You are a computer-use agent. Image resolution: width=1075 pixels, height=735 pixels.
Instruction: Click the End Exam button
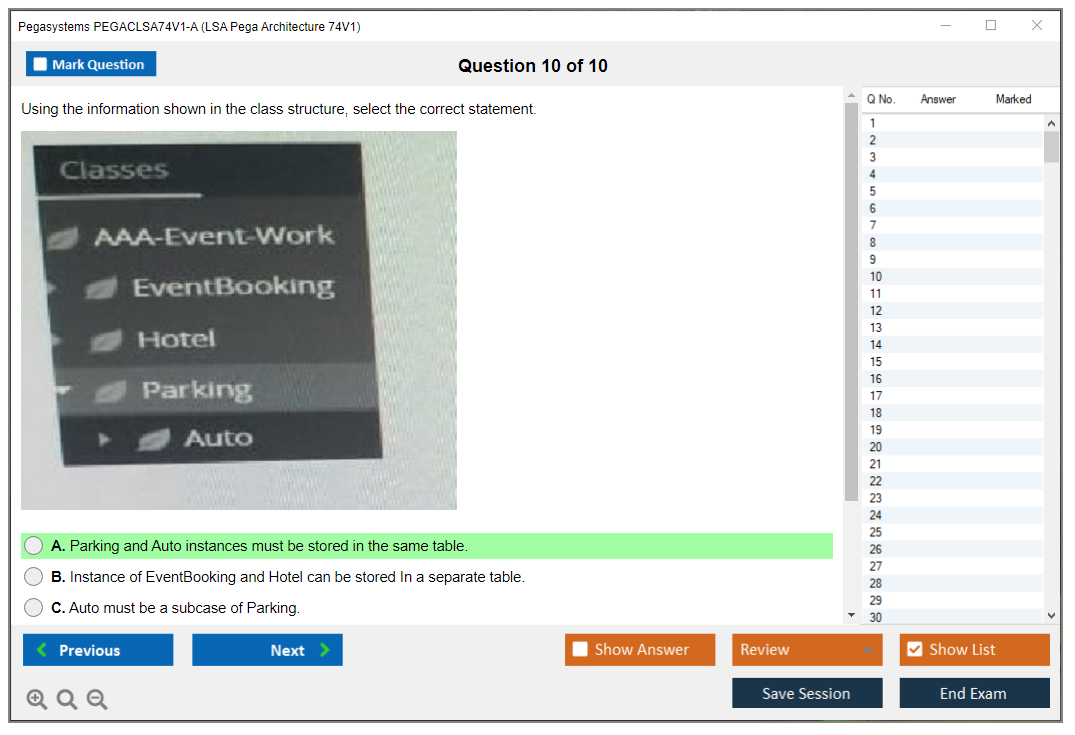[973, 693]
